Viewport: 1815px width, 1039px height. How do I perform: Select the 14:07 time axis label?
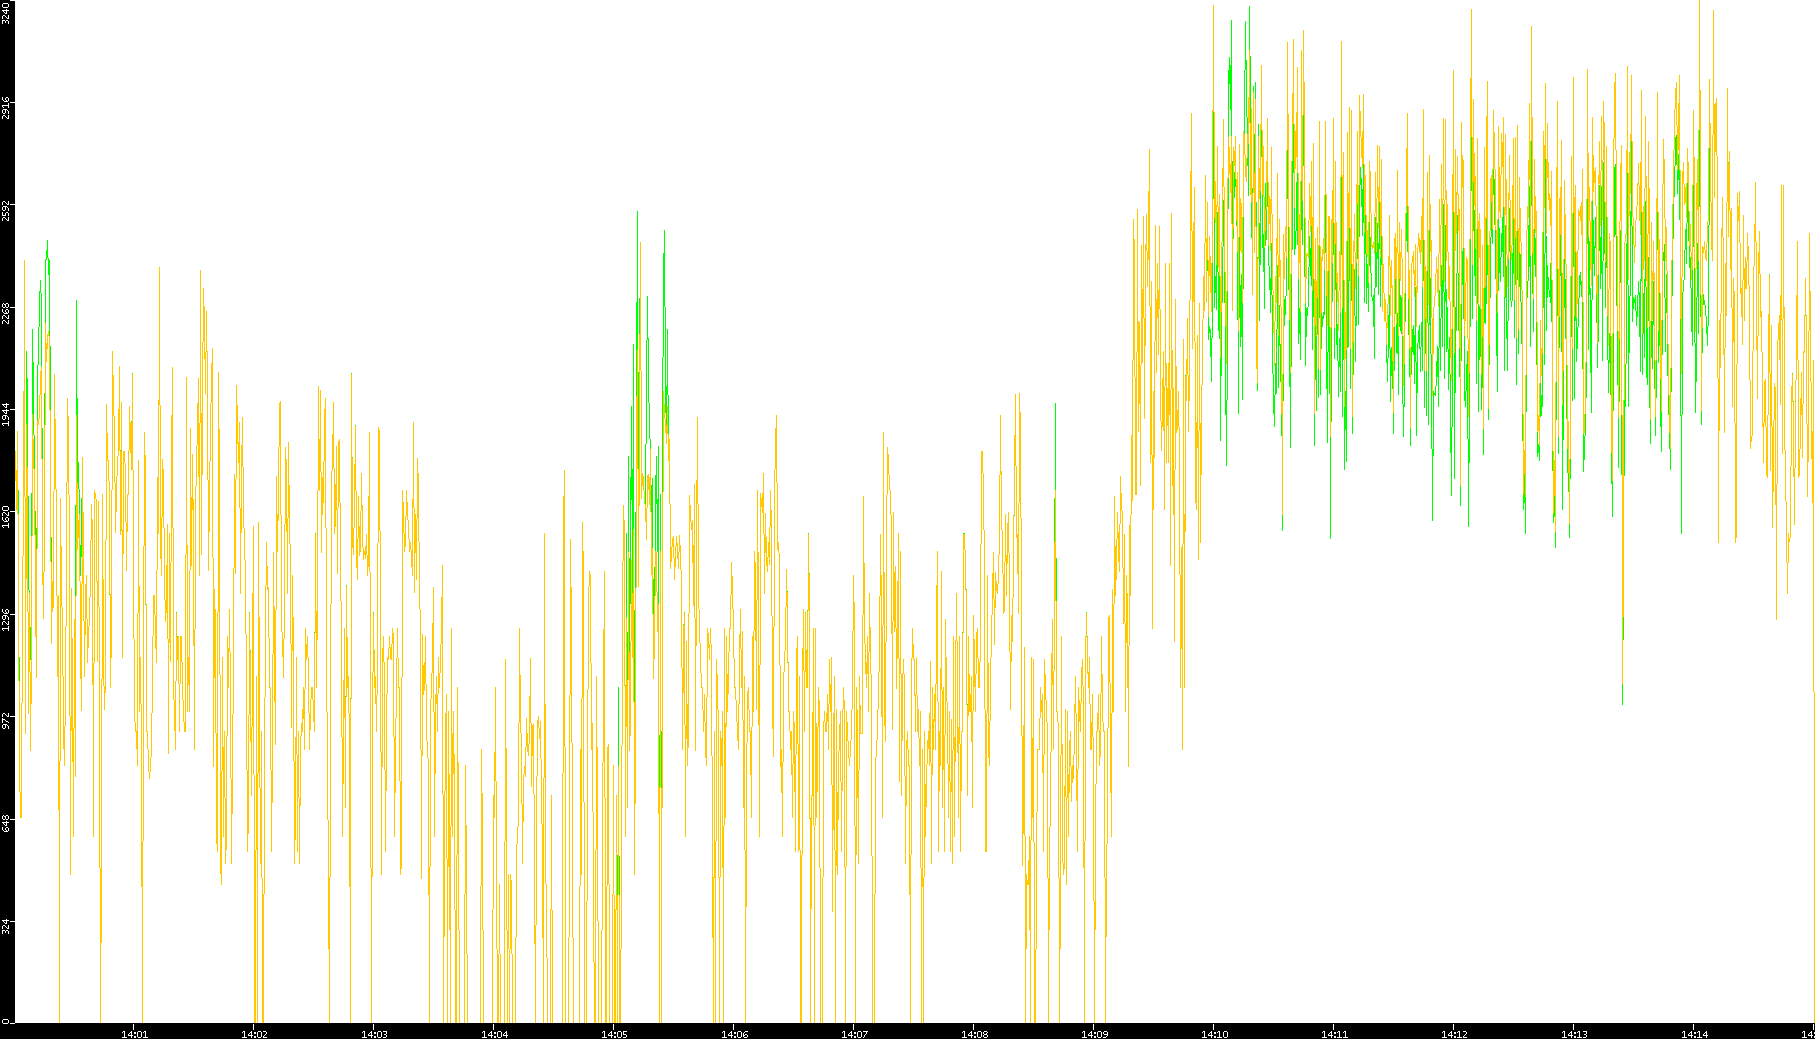pyautogui.click(x=855, y=1034)
